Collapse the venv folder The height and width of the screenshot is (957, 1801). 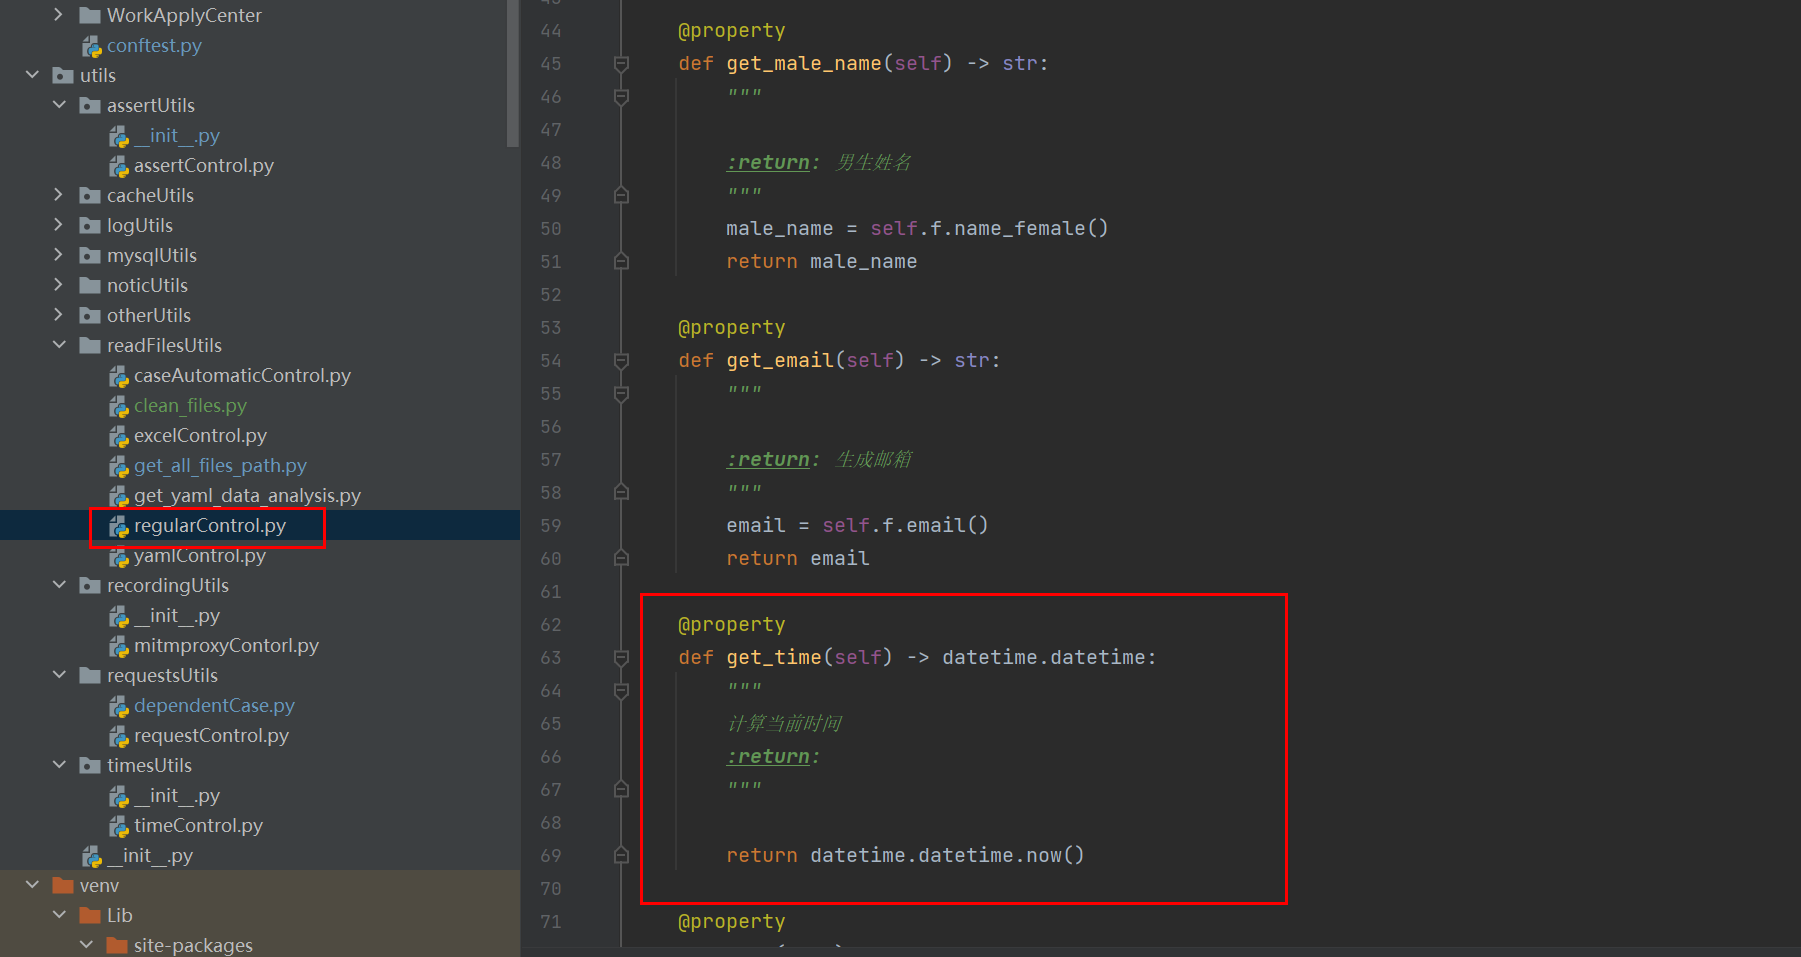32,885
